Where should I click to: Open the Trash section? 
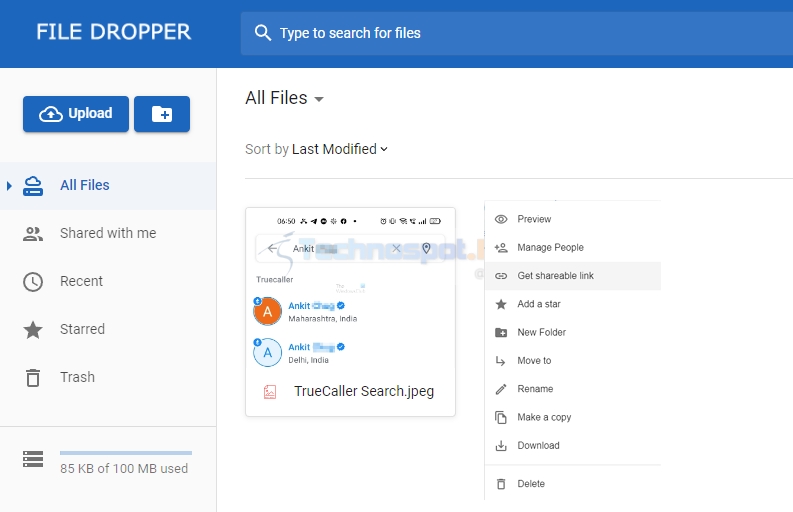[108, 378]
